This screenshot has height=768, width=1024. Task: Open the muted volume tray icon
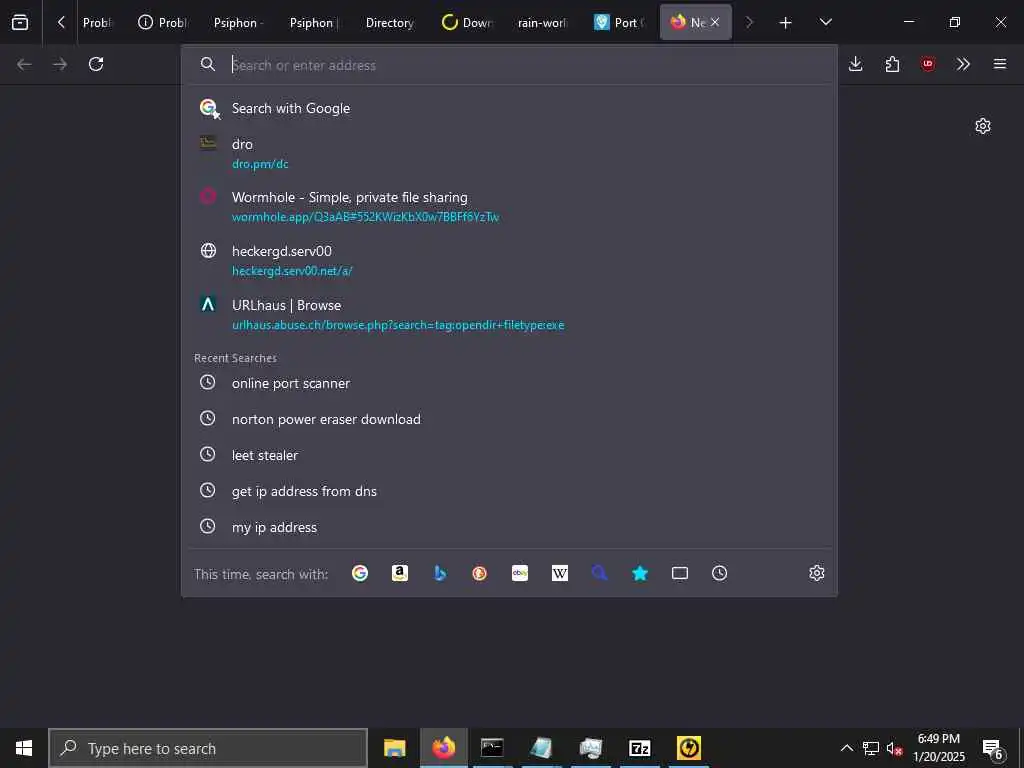coord(894,748)
